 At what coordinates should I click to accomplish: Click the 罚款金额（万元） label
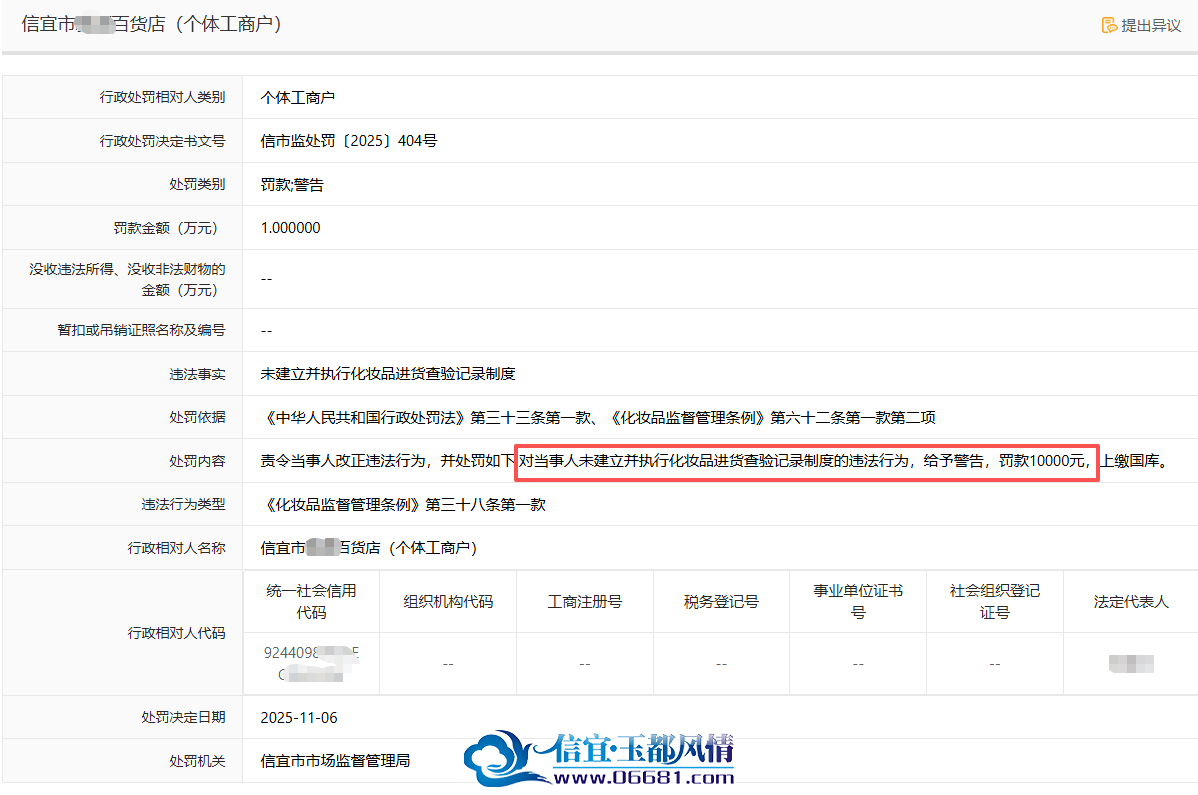(169, 228)
